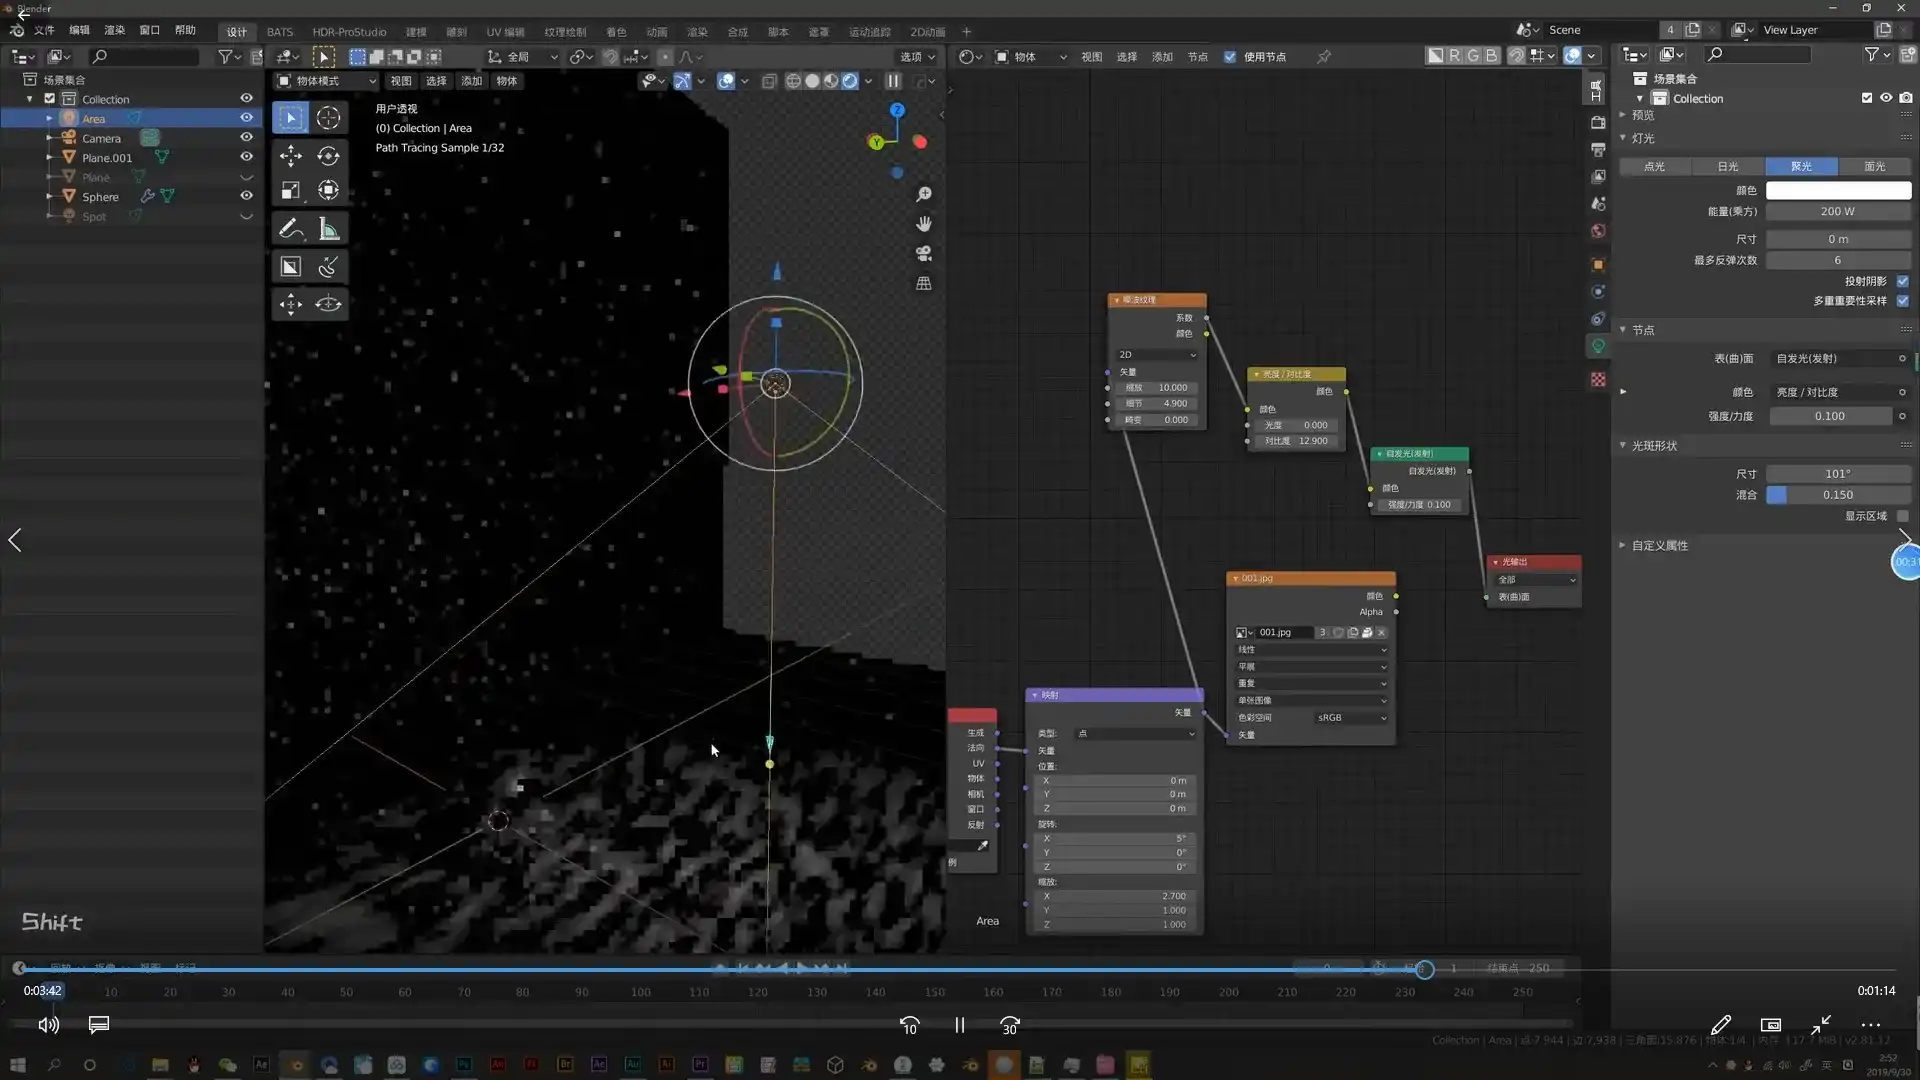Click the camera view icon in viewport sidebar
Image resolution: width=1920 pixels, height=1080 pixels.
924,254
